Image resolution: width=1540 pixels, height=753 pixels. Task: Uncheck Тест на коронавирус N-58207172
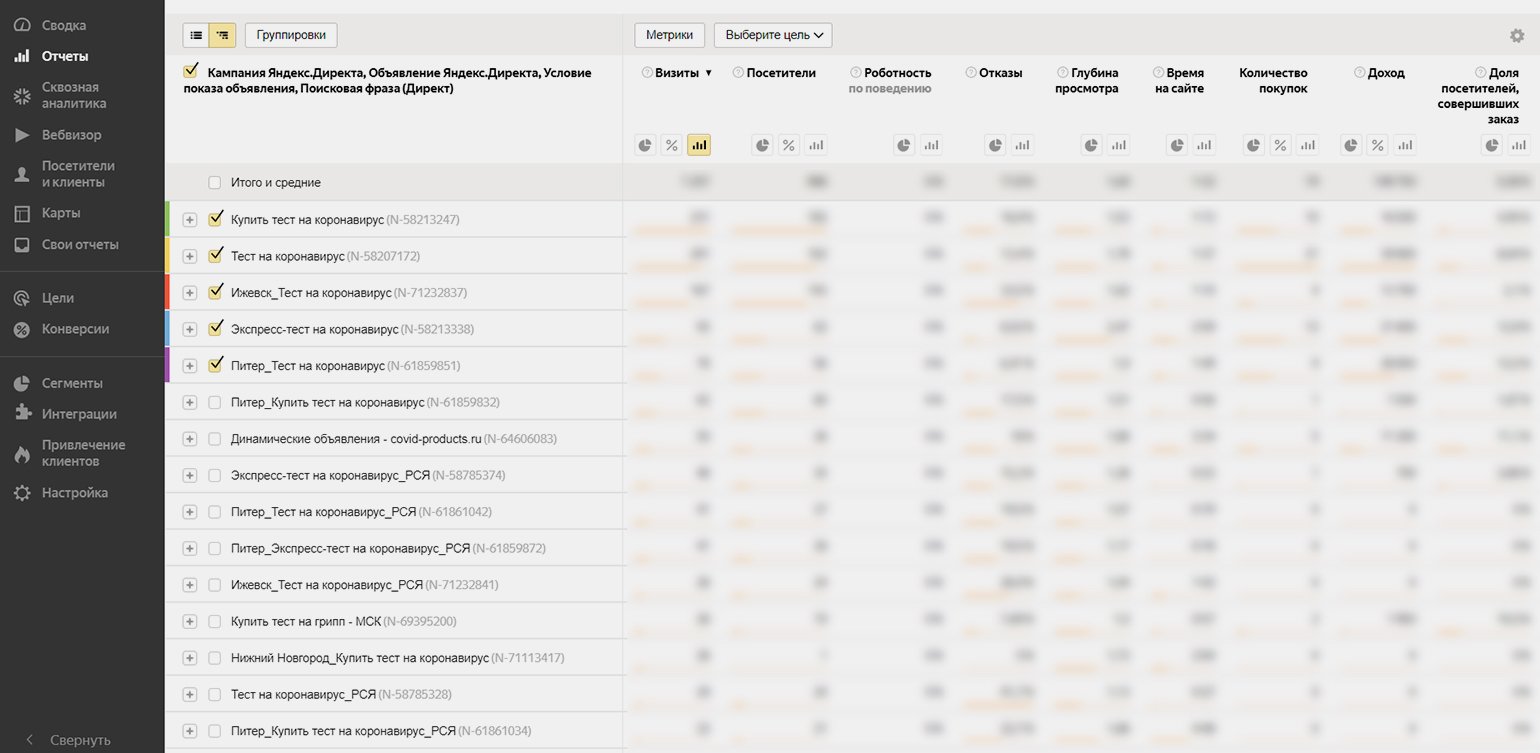click(x=214, y=256)
